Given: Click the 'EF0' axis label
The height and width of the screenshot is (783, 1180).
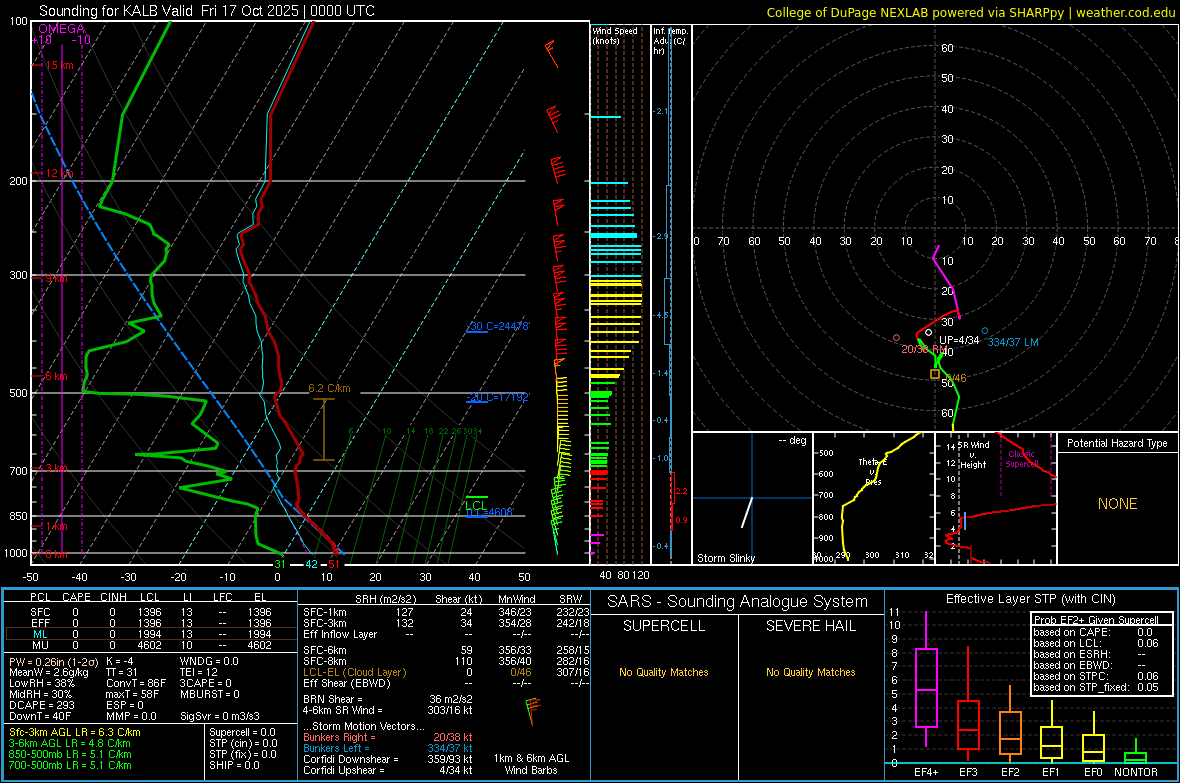Looking at the screenshot, I should click(1093, 772).
